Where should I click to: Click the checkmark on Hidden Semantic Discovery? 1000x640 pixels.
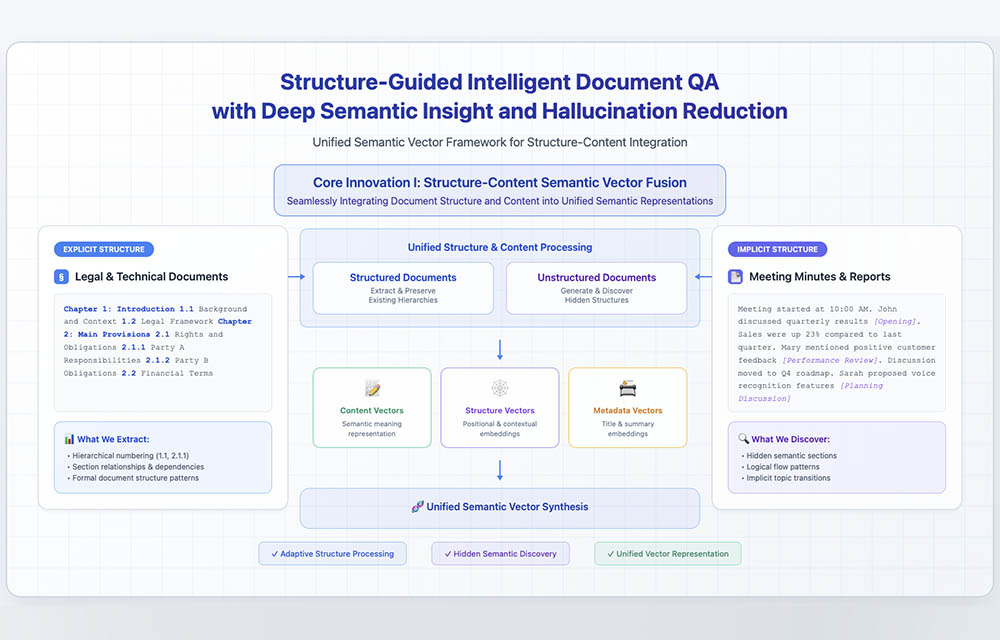tap(447, 554)
